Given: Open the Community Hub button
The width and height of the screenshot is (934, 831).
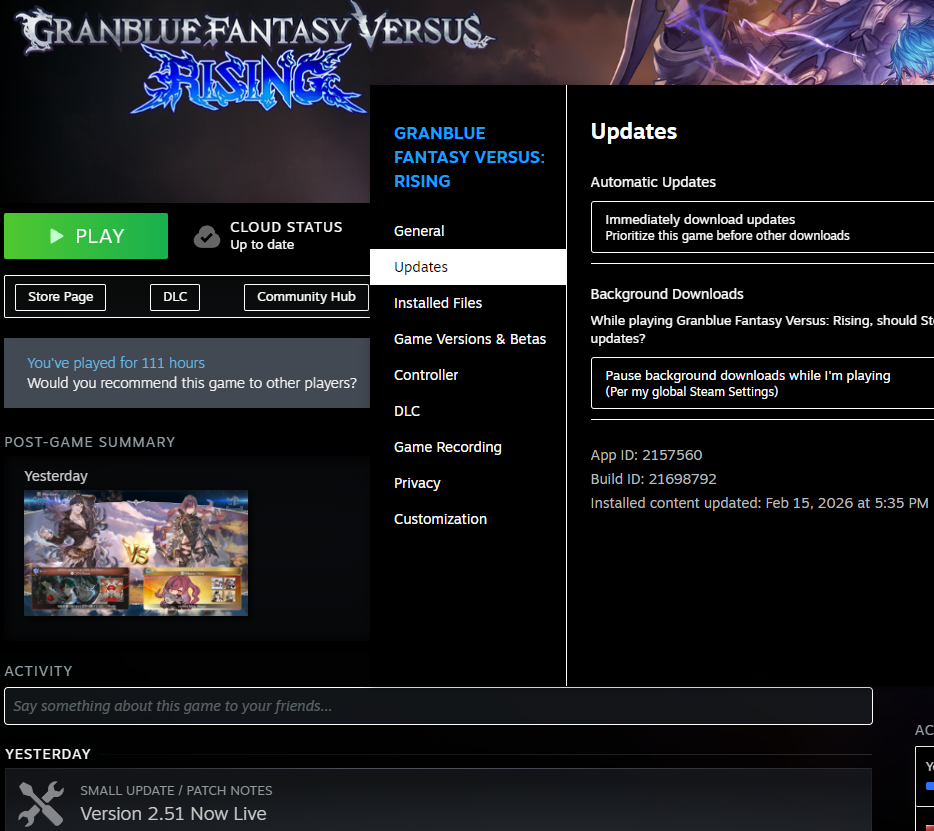Looking at the screenshot, I should click(306, 297).
